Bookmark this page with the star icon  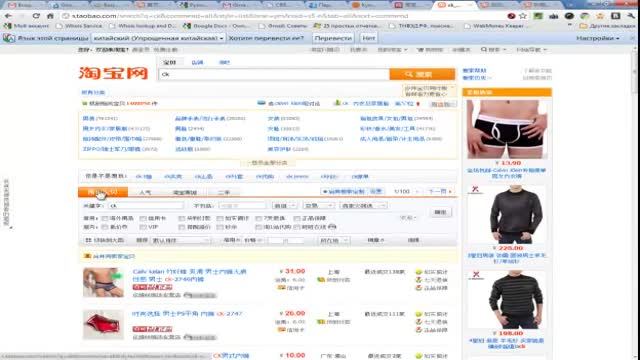click(523, 16)
